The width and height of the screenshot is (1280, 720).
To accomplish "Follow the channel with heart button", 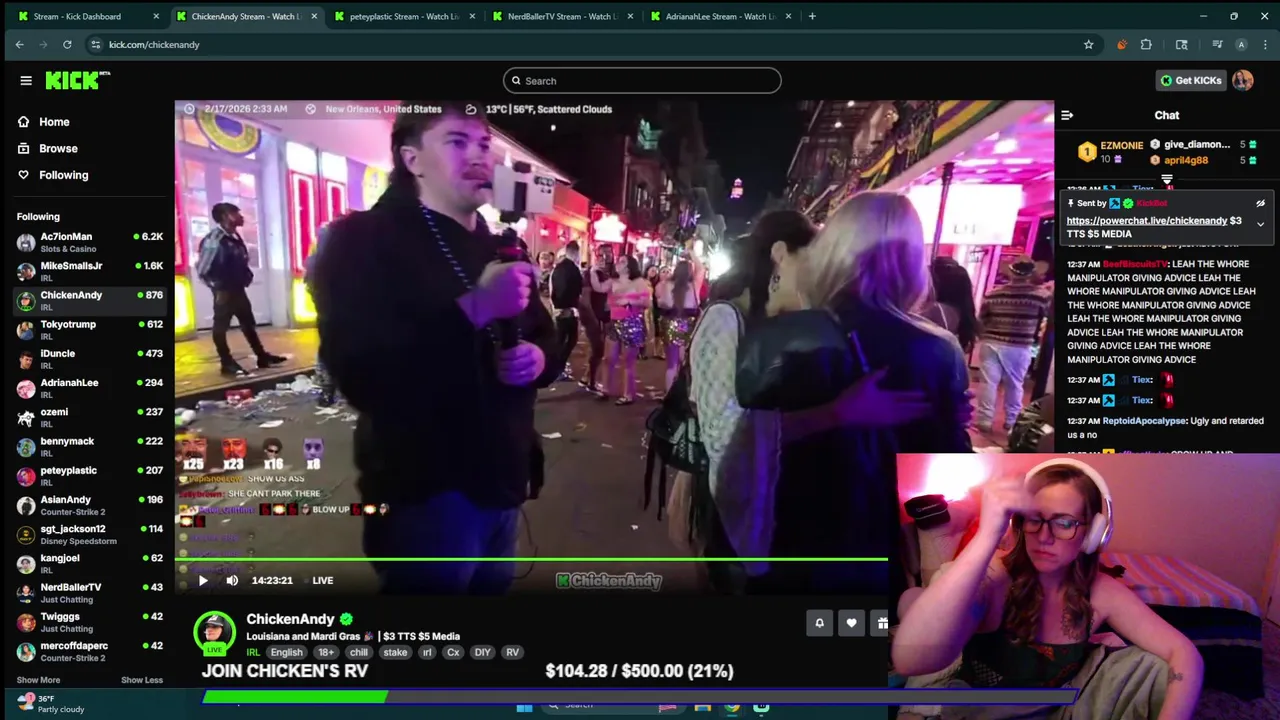I will click(851, 623).
